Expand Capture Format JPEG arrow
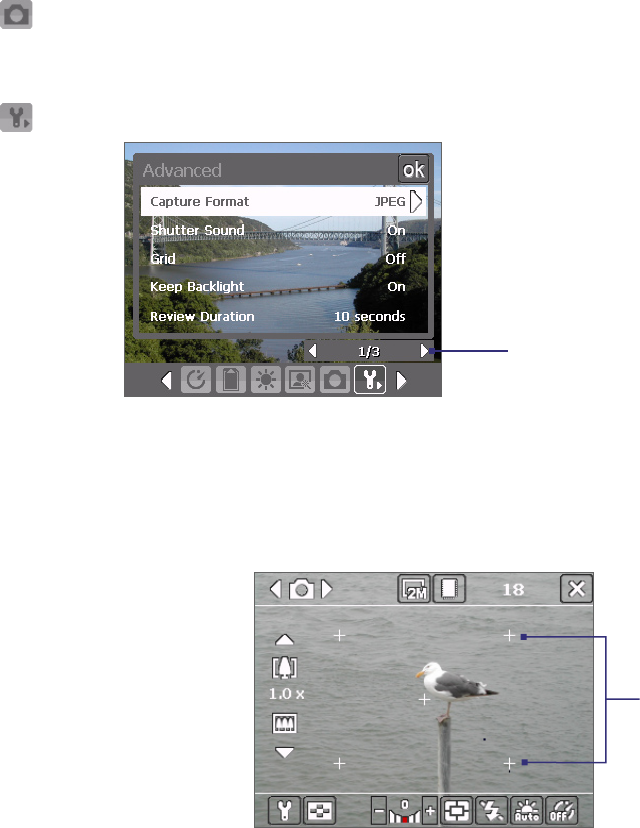The height and width of the screenshot is (828, 640). pos(417,201)
